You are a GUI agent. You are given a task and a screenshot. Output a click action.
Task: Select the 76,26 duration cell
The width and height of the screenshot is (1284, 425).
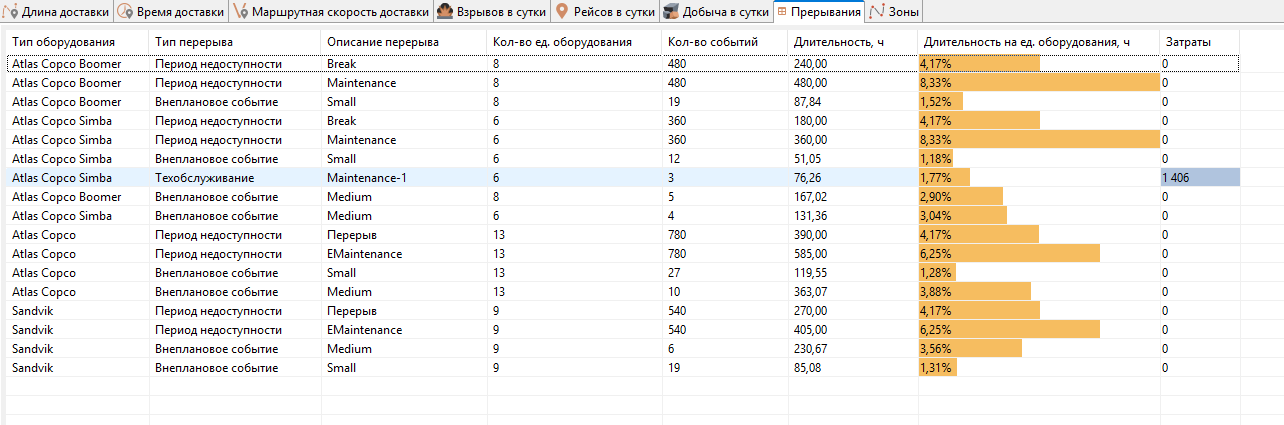853,178
